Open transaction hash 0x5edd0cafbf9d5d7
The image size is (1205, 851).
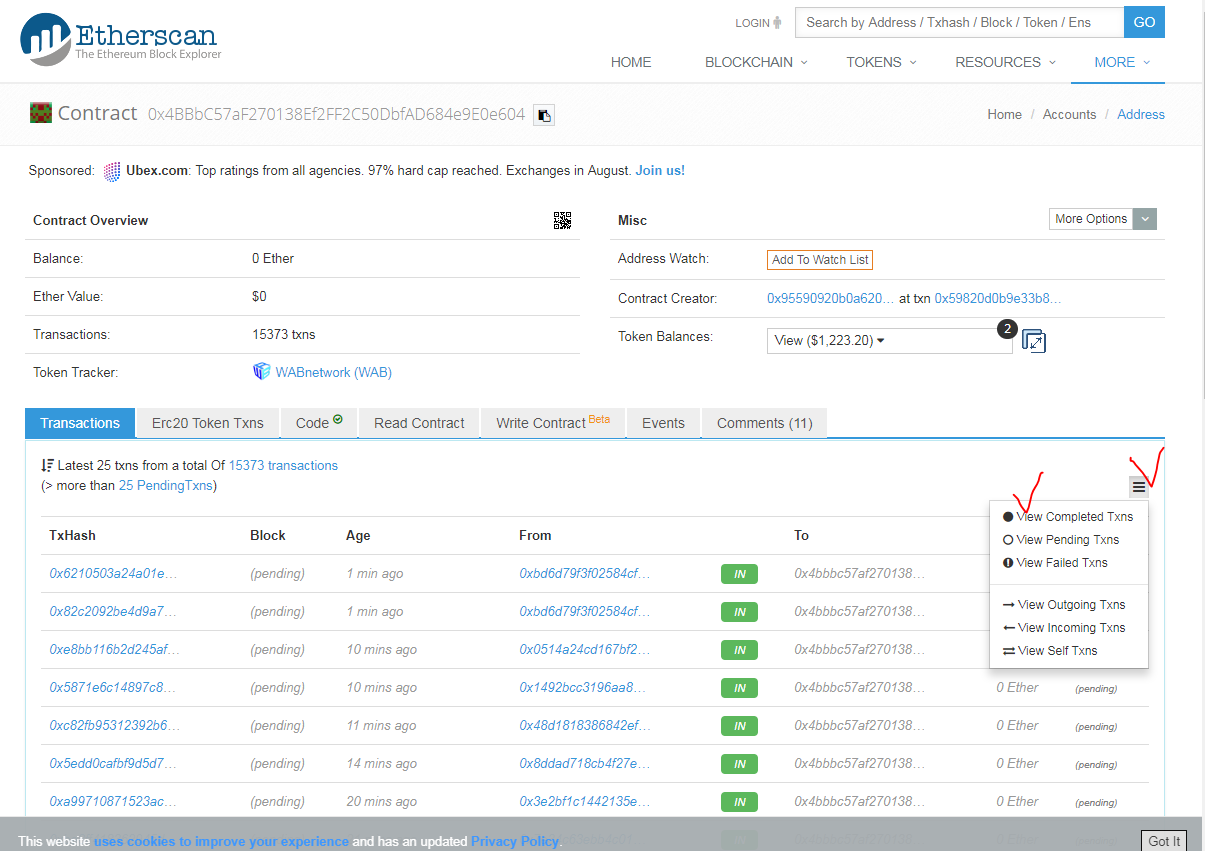113,763
